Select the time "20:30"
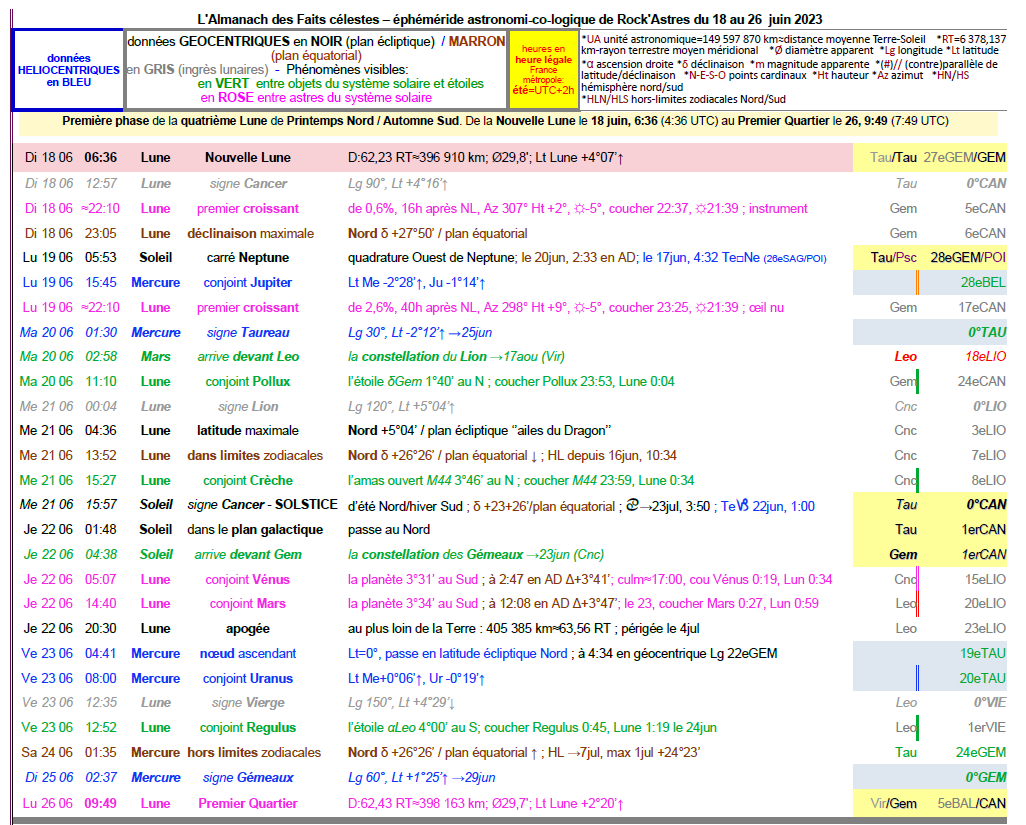 [x=101, y=628]
